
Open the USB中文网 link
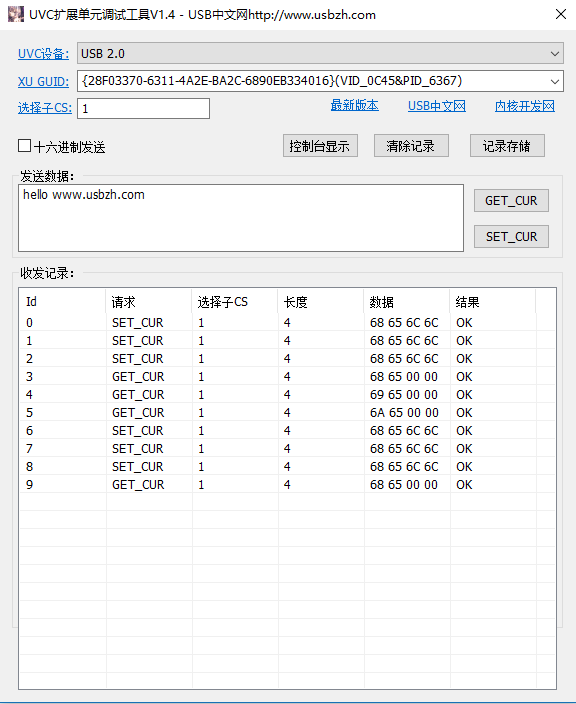(x=436, y=106)
